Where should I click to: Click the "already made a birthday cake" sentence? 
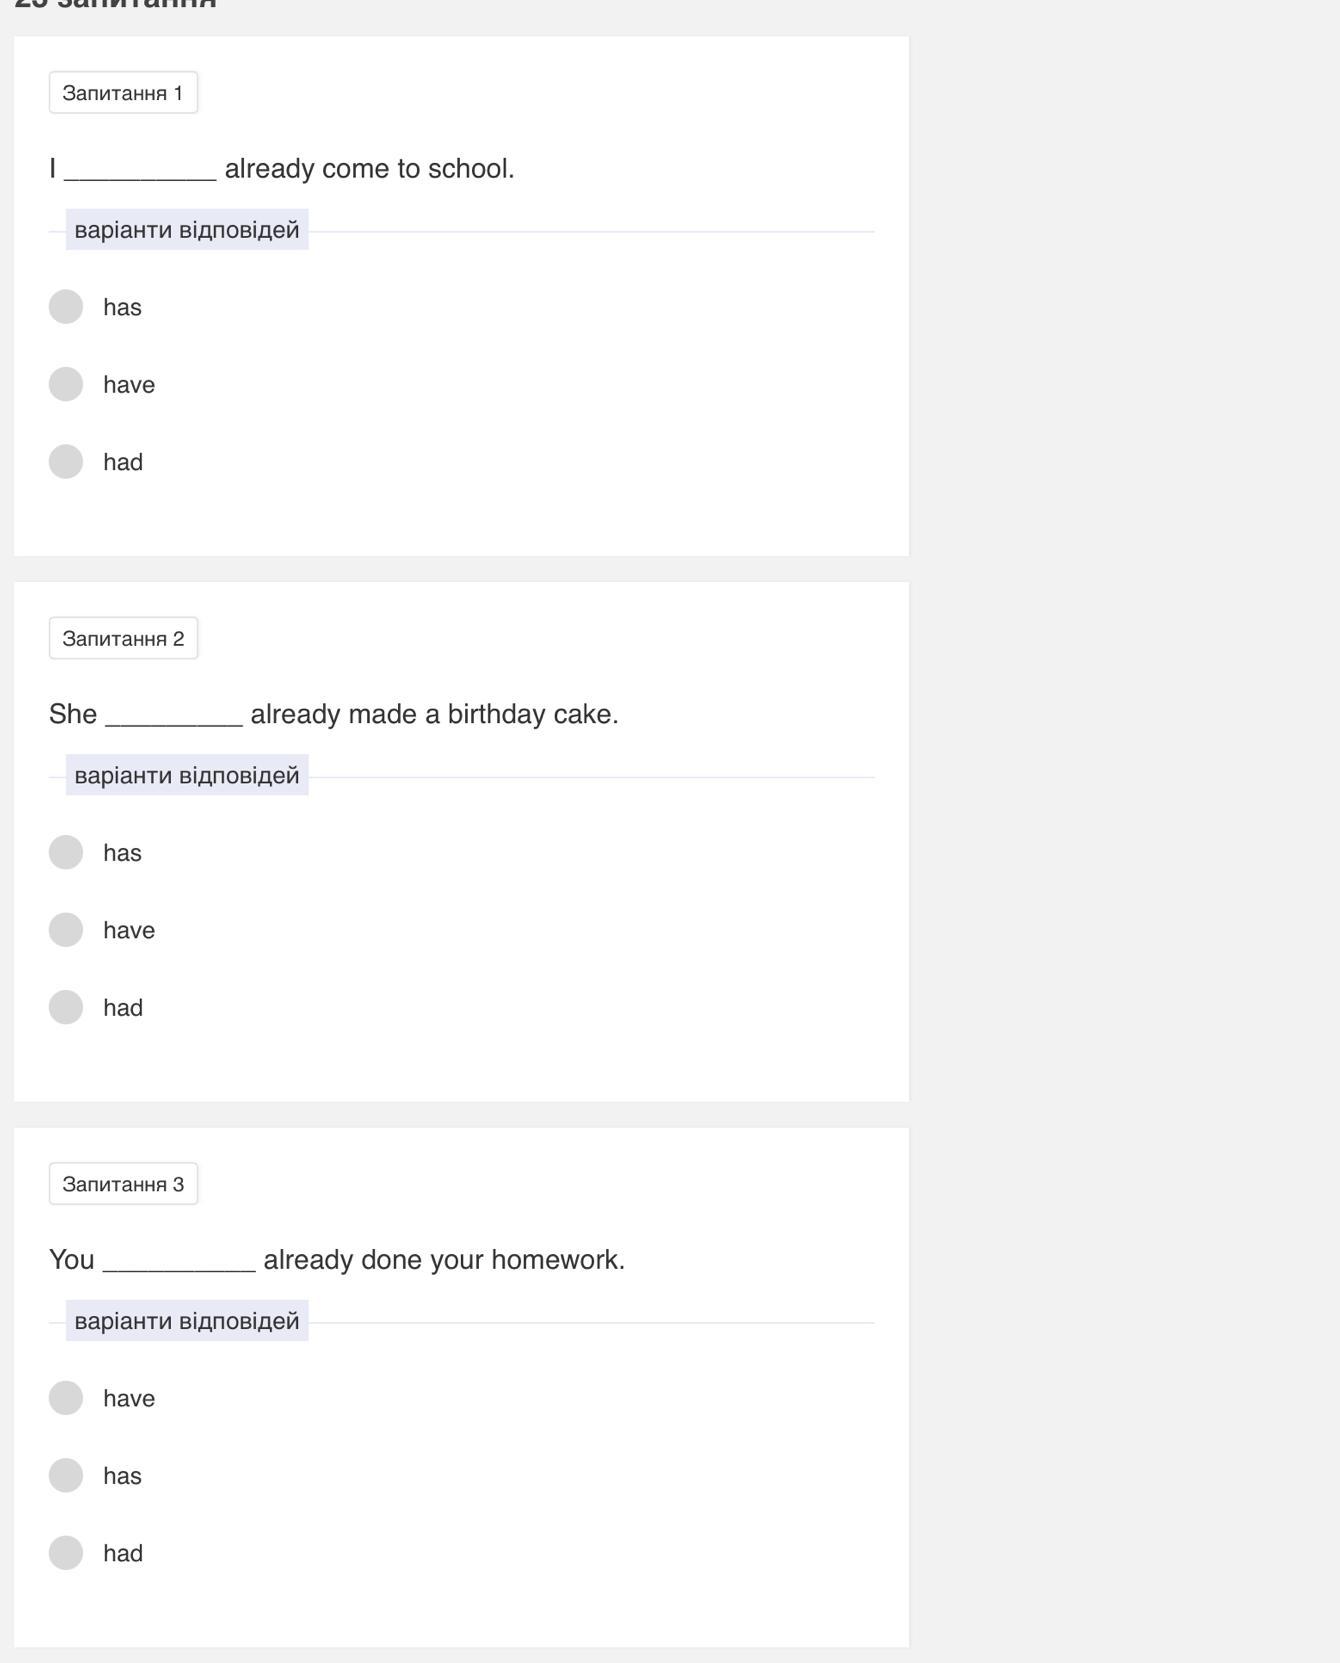434,714
